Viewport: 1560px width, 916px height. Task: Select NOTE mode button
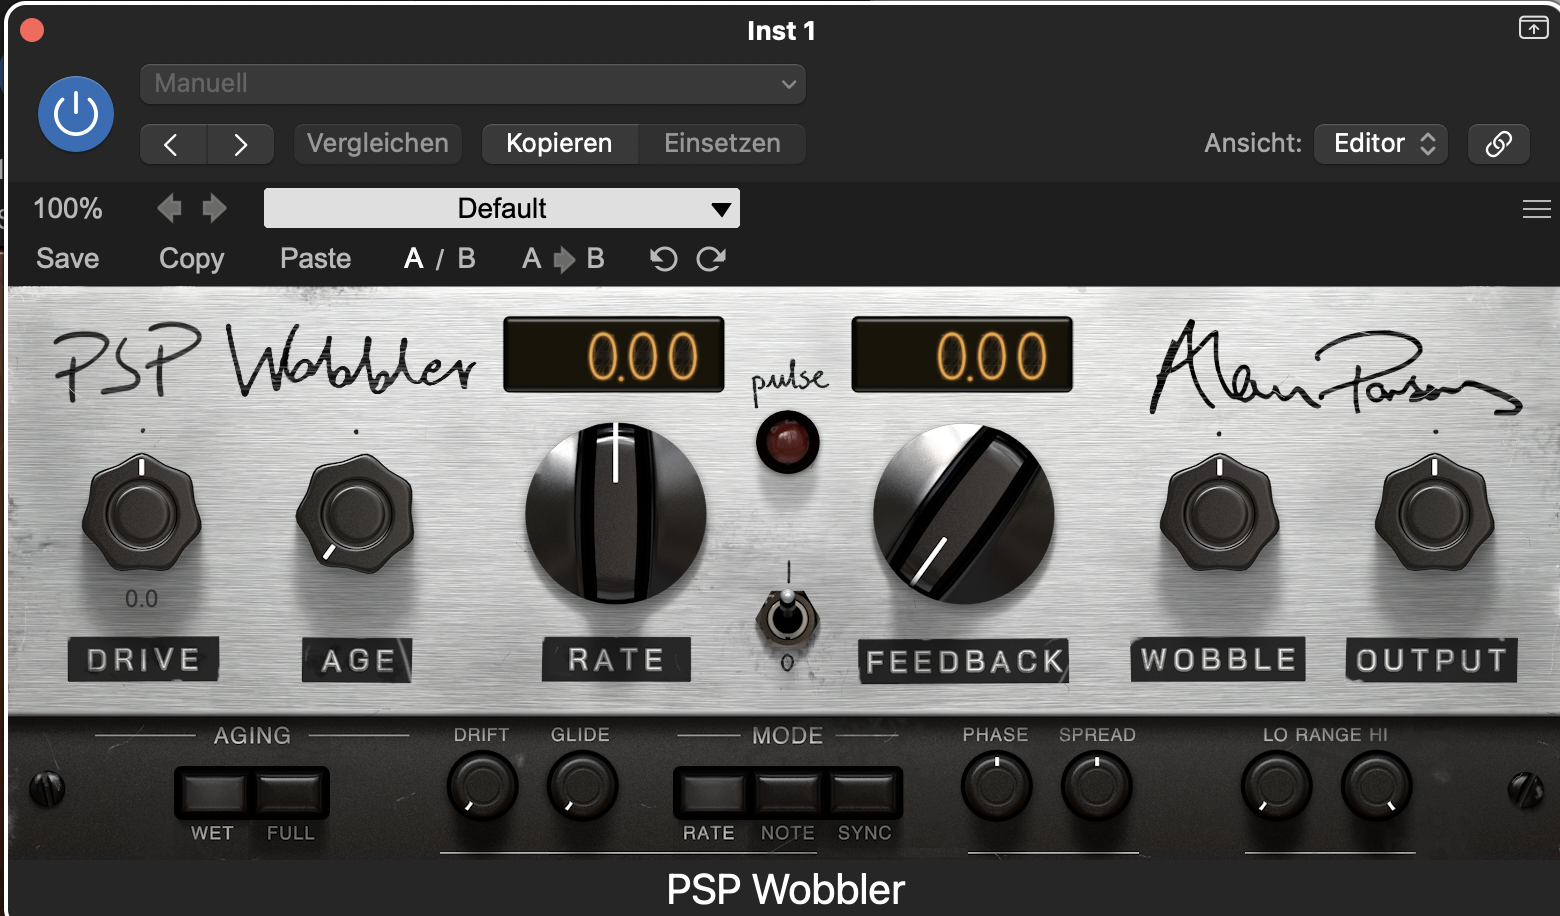[788, 794]
